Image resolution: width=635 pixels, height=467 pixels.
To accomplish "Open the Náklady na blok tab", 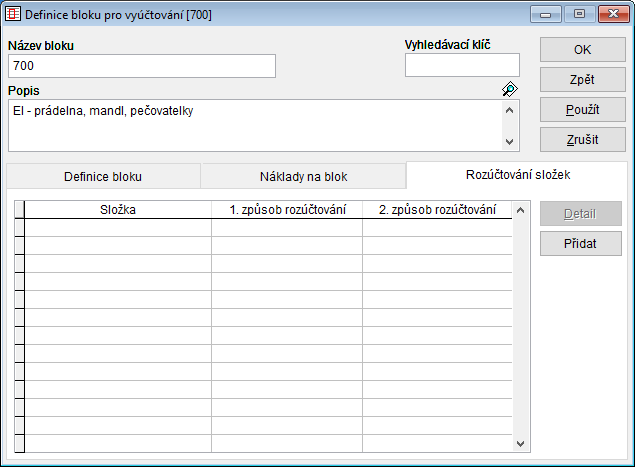I will pos(303,176).
